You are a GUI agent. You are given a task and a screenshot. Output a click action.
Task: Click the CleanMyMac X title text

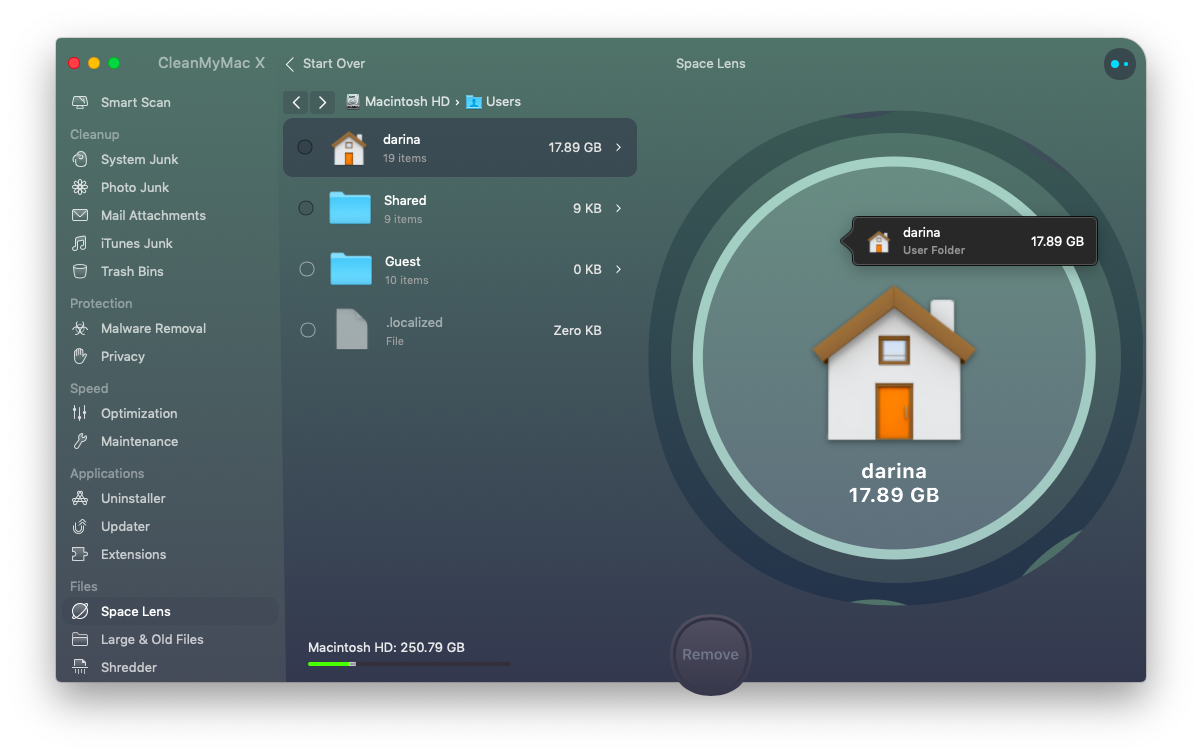click(211, 63)
